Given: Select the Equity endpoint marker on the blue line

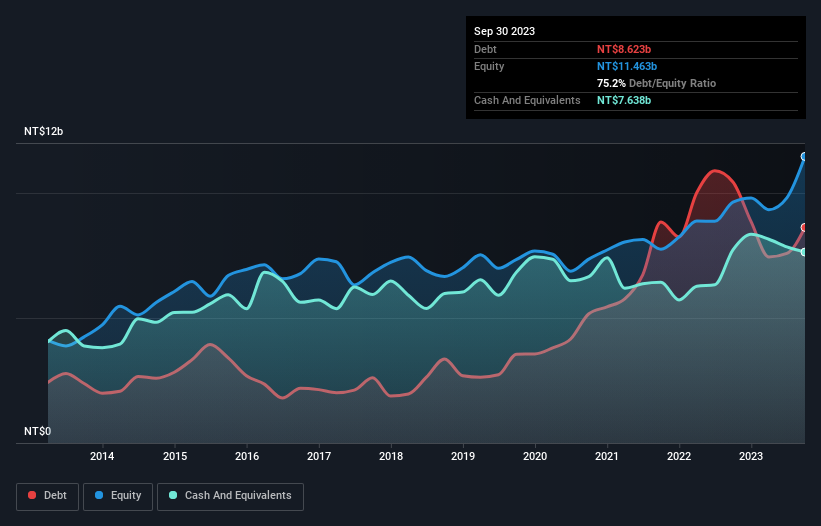Looking at the screenshot, I should click(804, 156).
